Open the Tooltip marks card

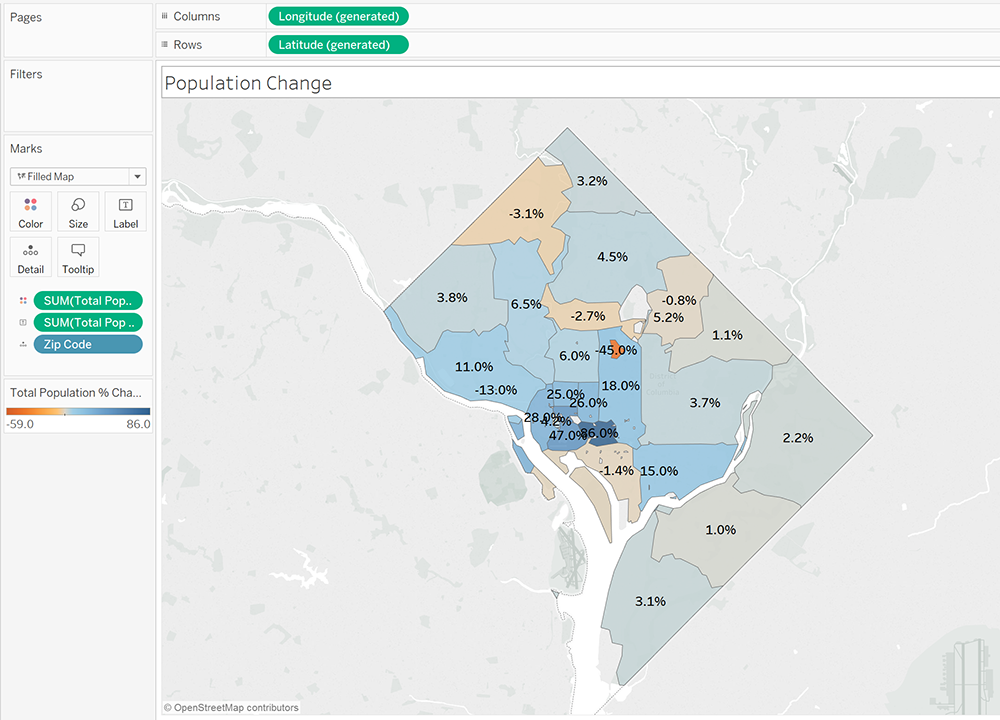pos(78,258)
